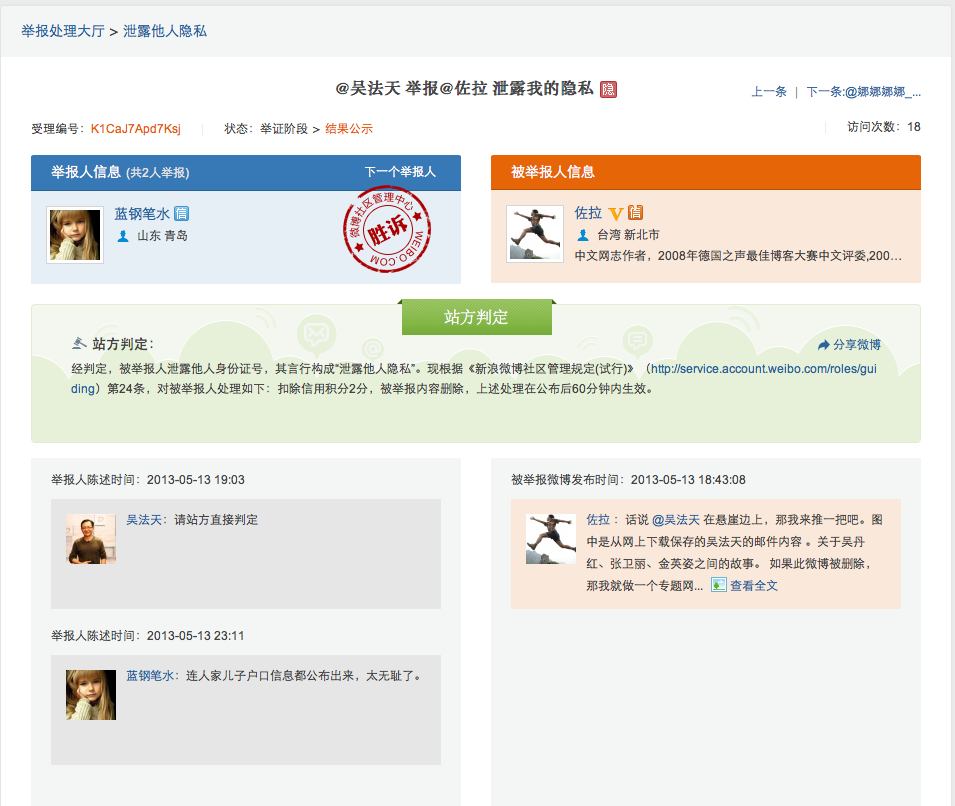Click 被举报人信息 orange header
955x806 pixels.
[552, 172]
